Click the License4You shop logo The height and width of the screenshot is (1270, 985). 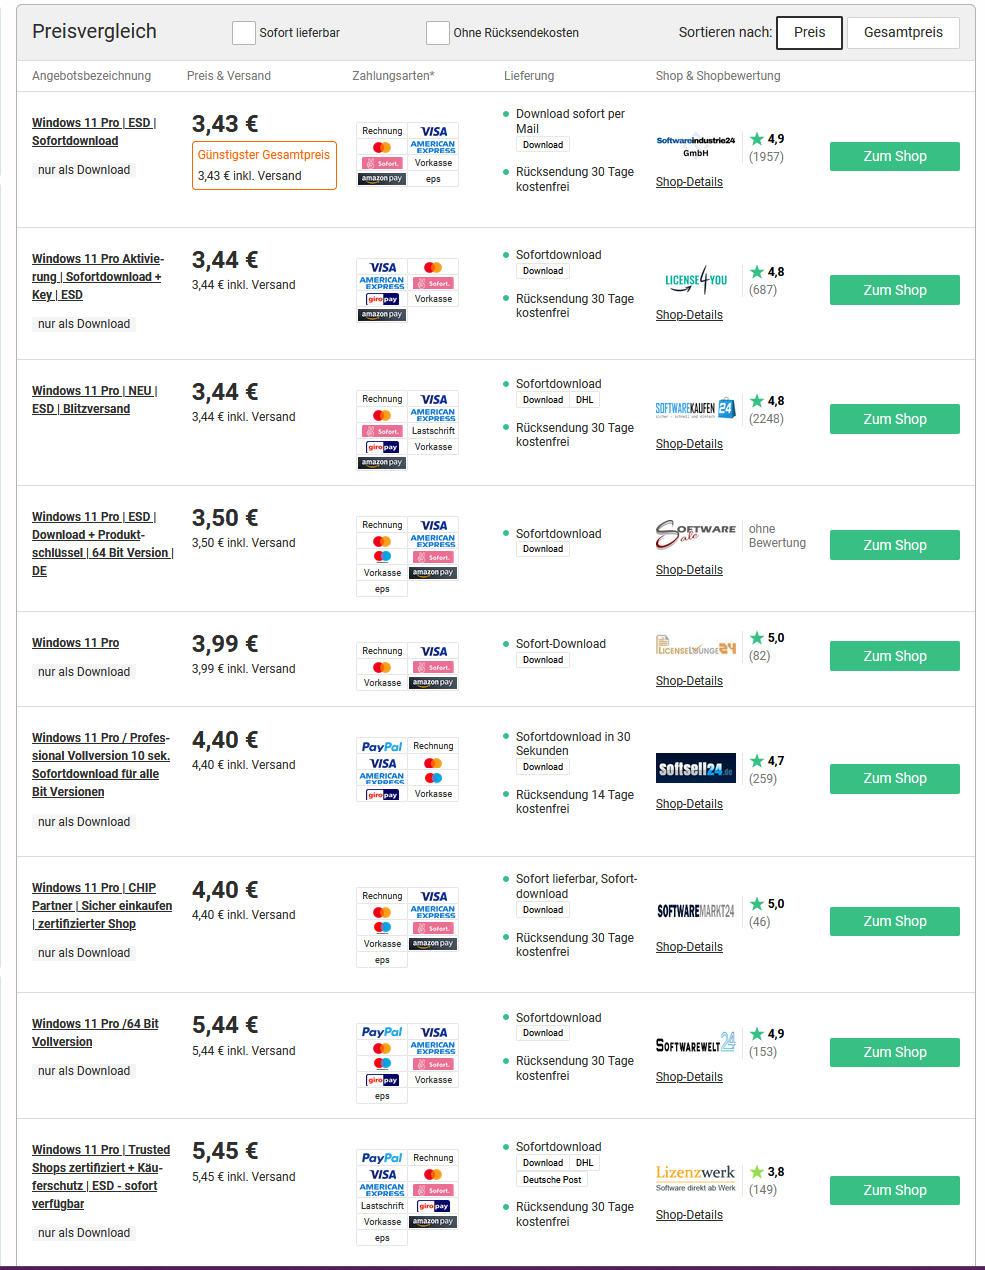click(696, 281)
